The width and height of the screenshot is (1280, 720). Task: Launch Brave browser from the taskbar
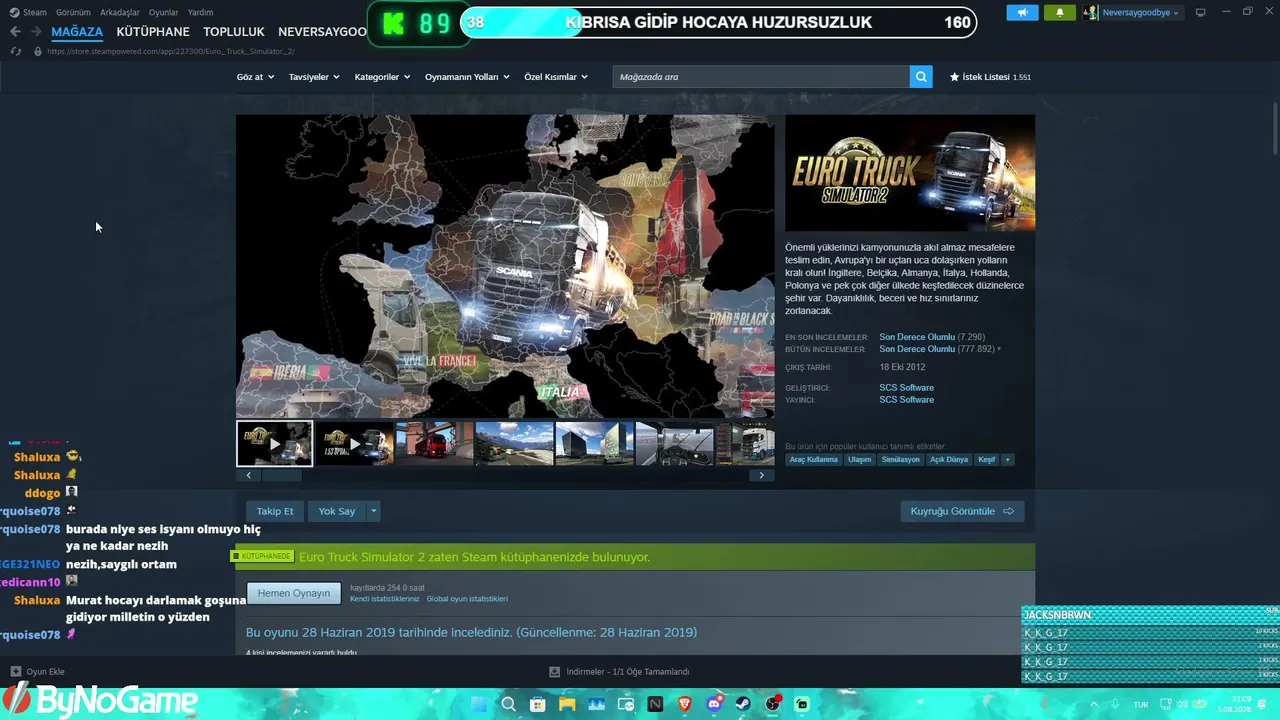(x=685, y=704)
